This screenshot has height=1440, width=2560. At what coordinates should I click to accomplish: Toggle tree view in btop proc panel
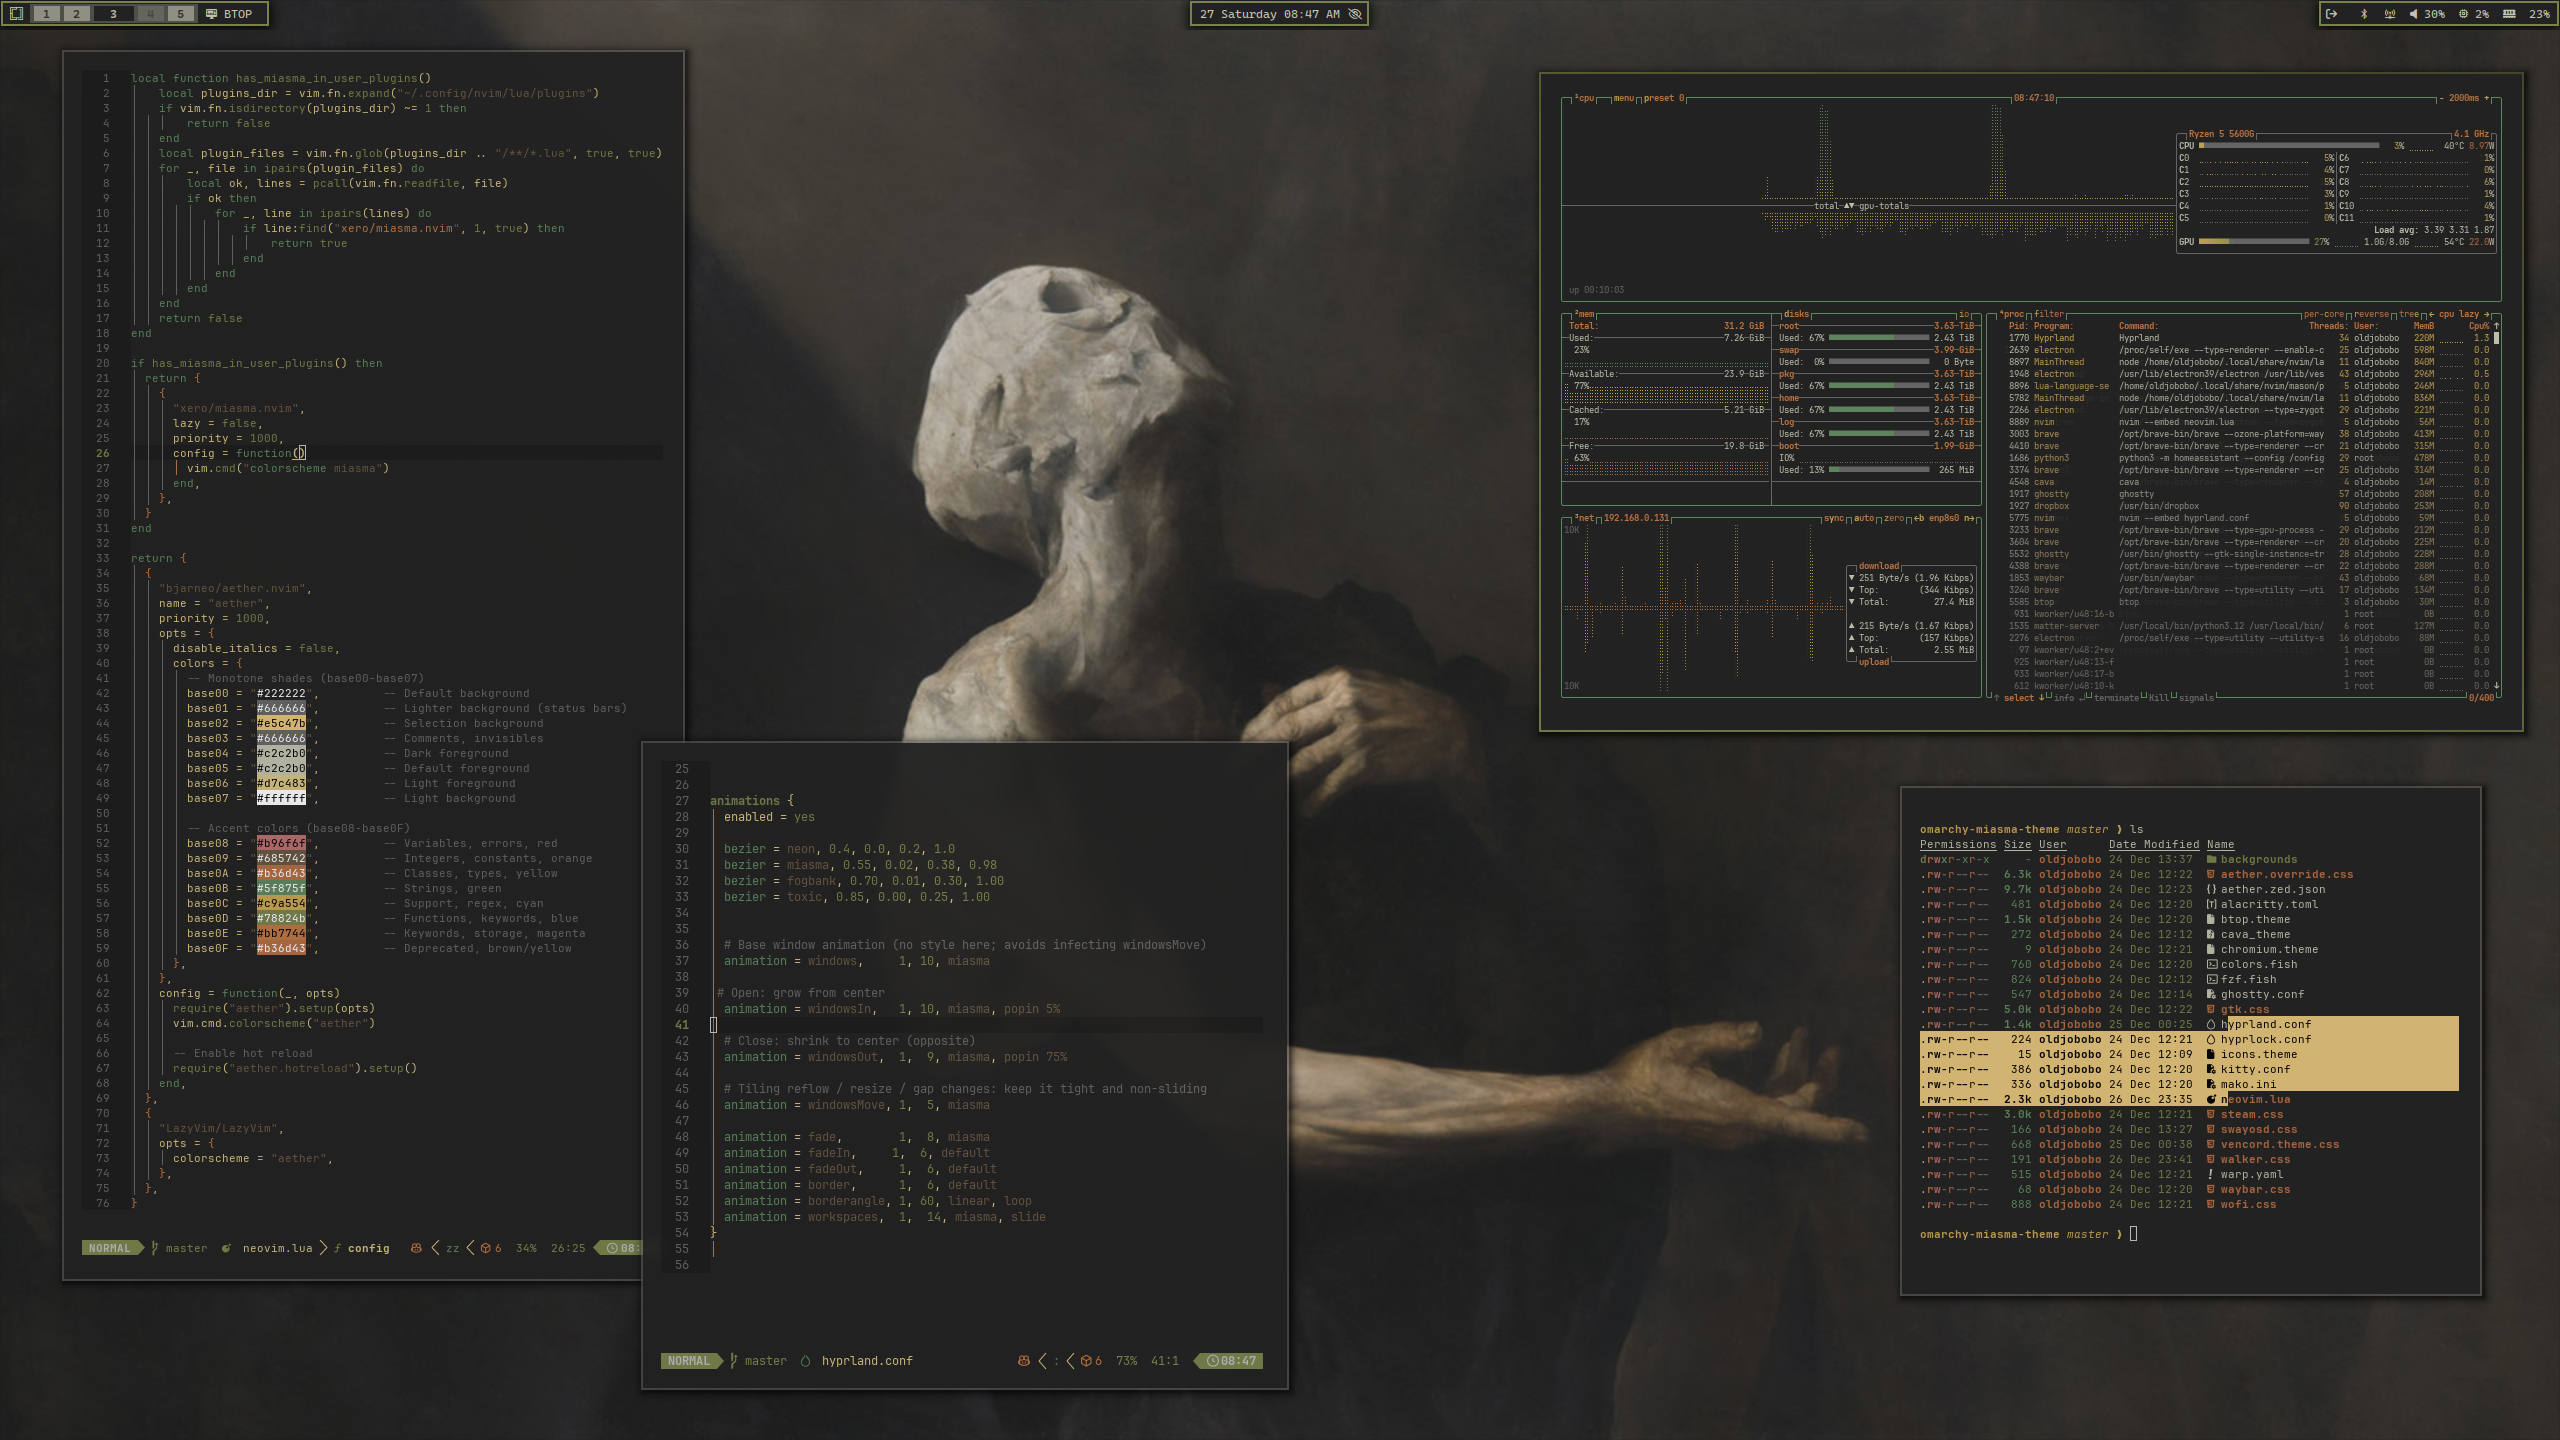coord(2409,314)
